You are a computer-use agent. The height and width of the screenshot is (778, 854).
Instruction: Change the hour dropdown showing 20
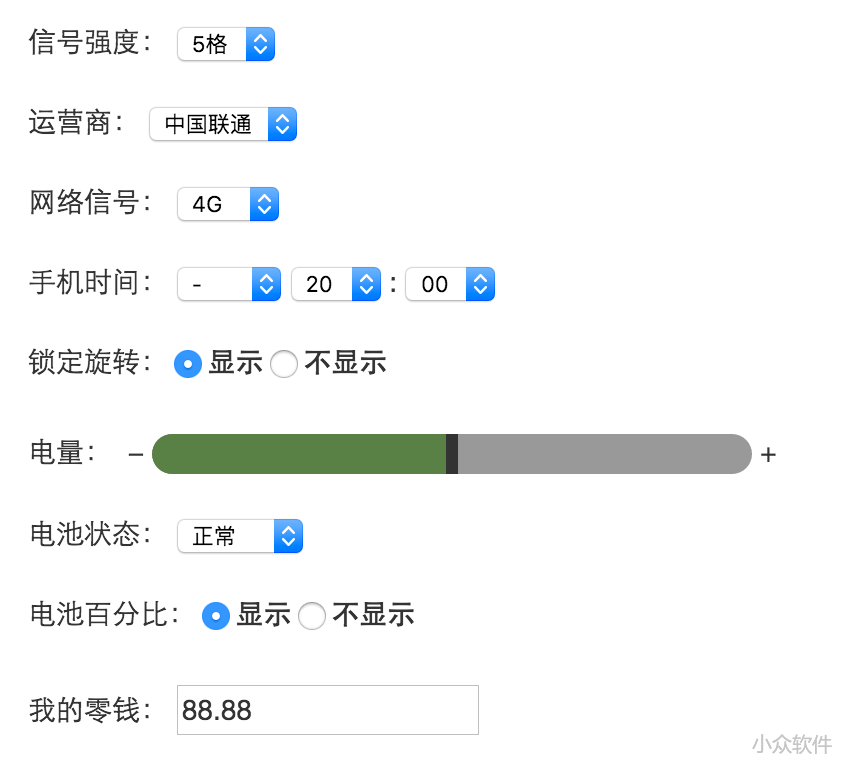tap(336, 284)
